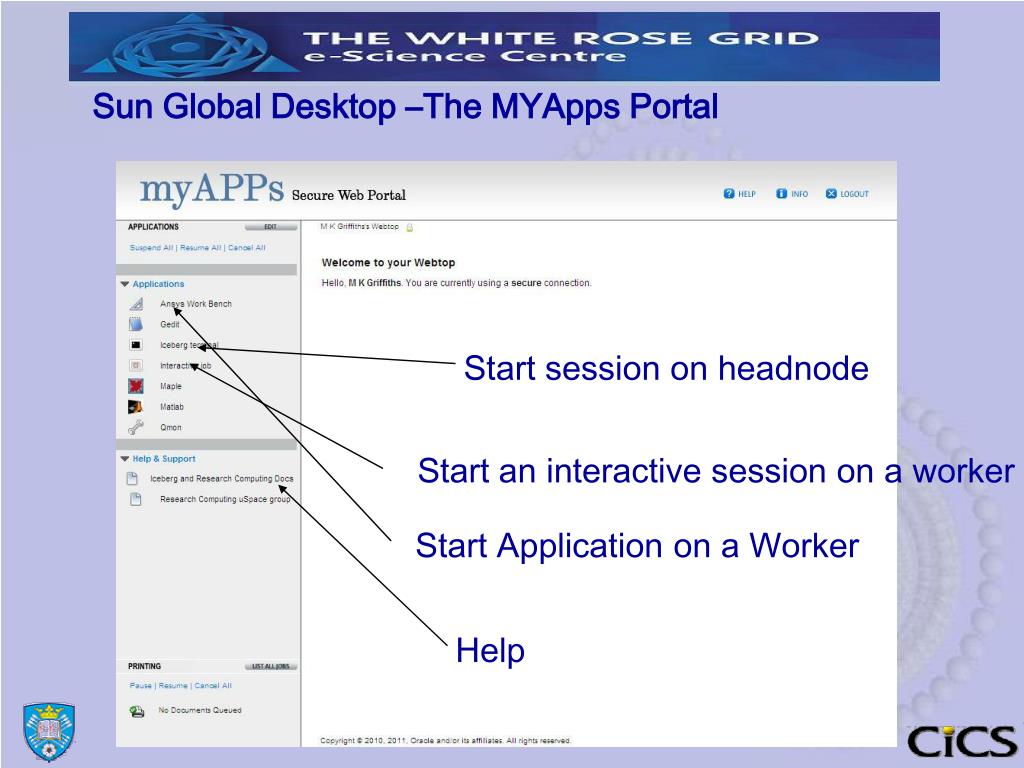Click the HELP text in the header

(747, 194)
